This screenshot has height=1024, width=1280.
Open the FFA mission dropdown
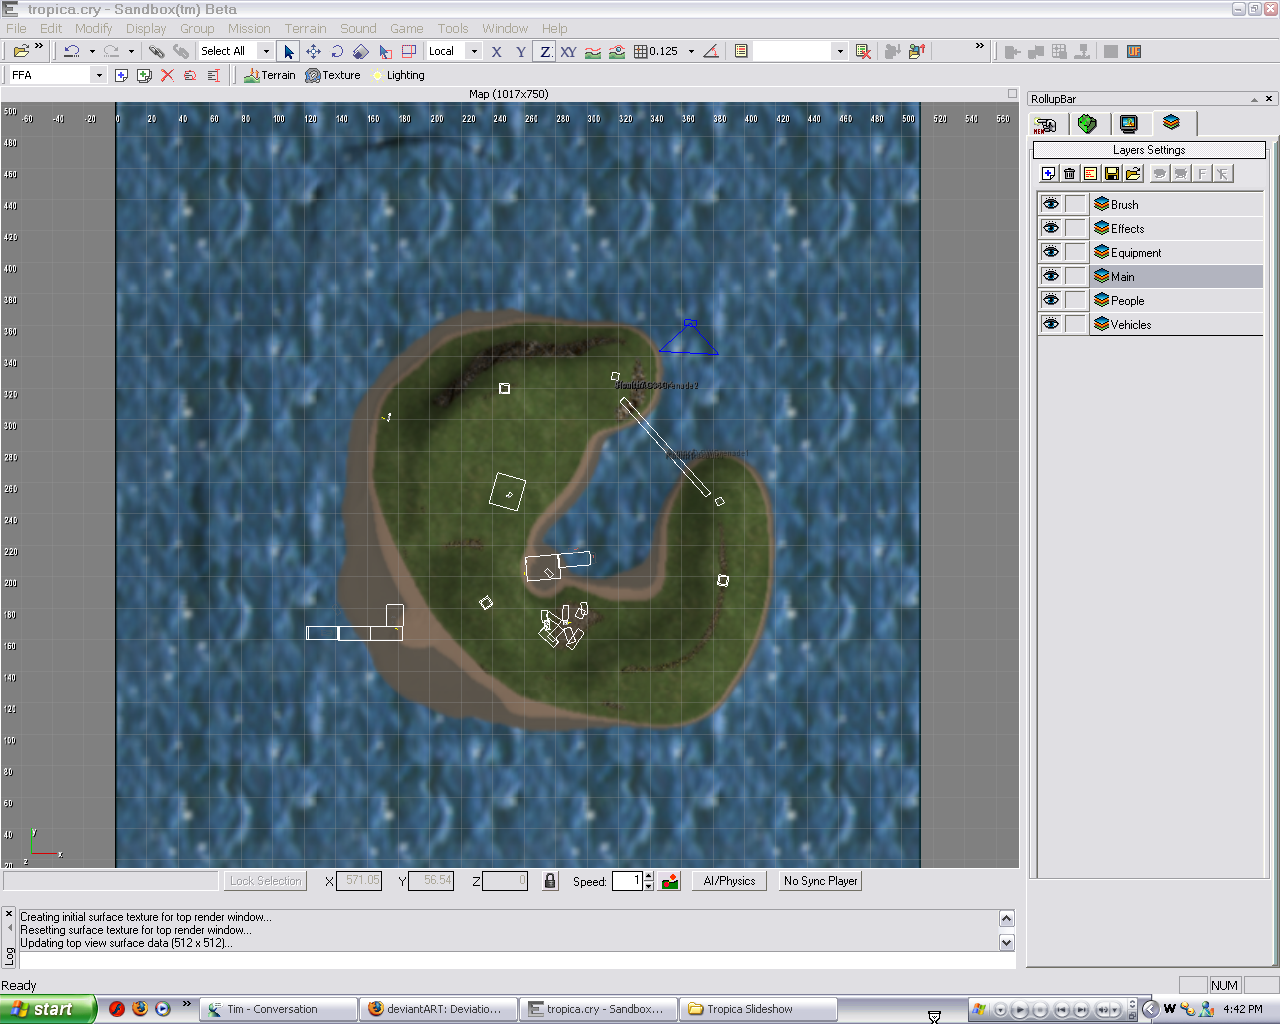pos(98,75)
